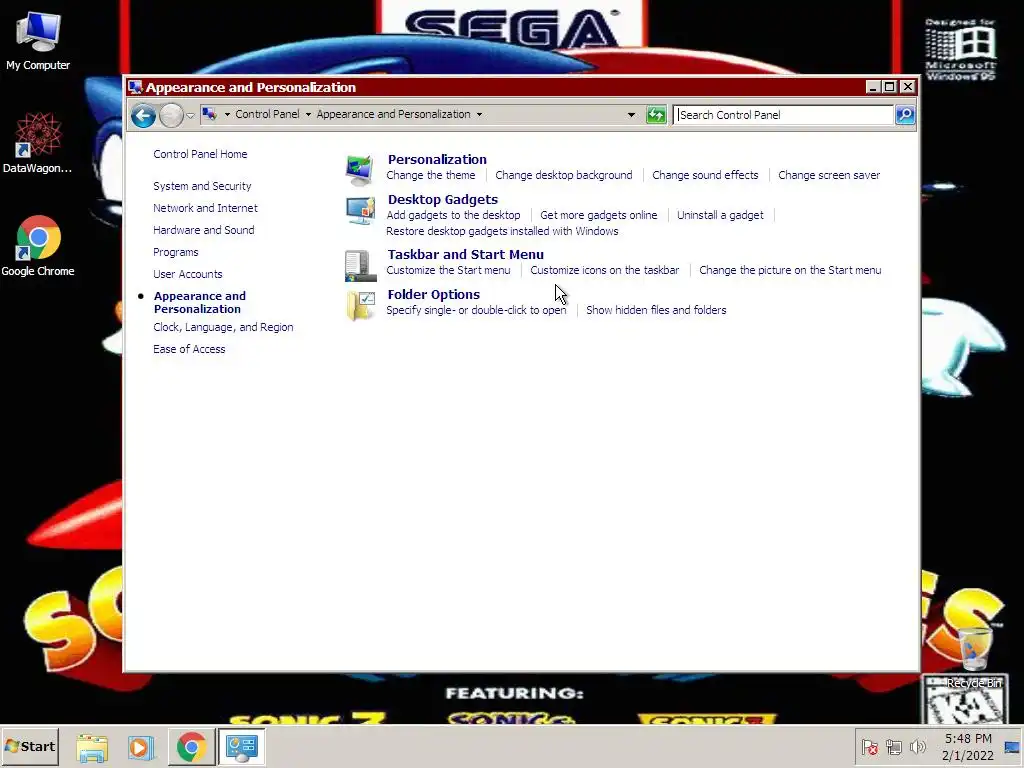The image size is (1024, 768).
Task: Expand the arrow after Control Panel breadcrumb
Action: tap(308, 114)
